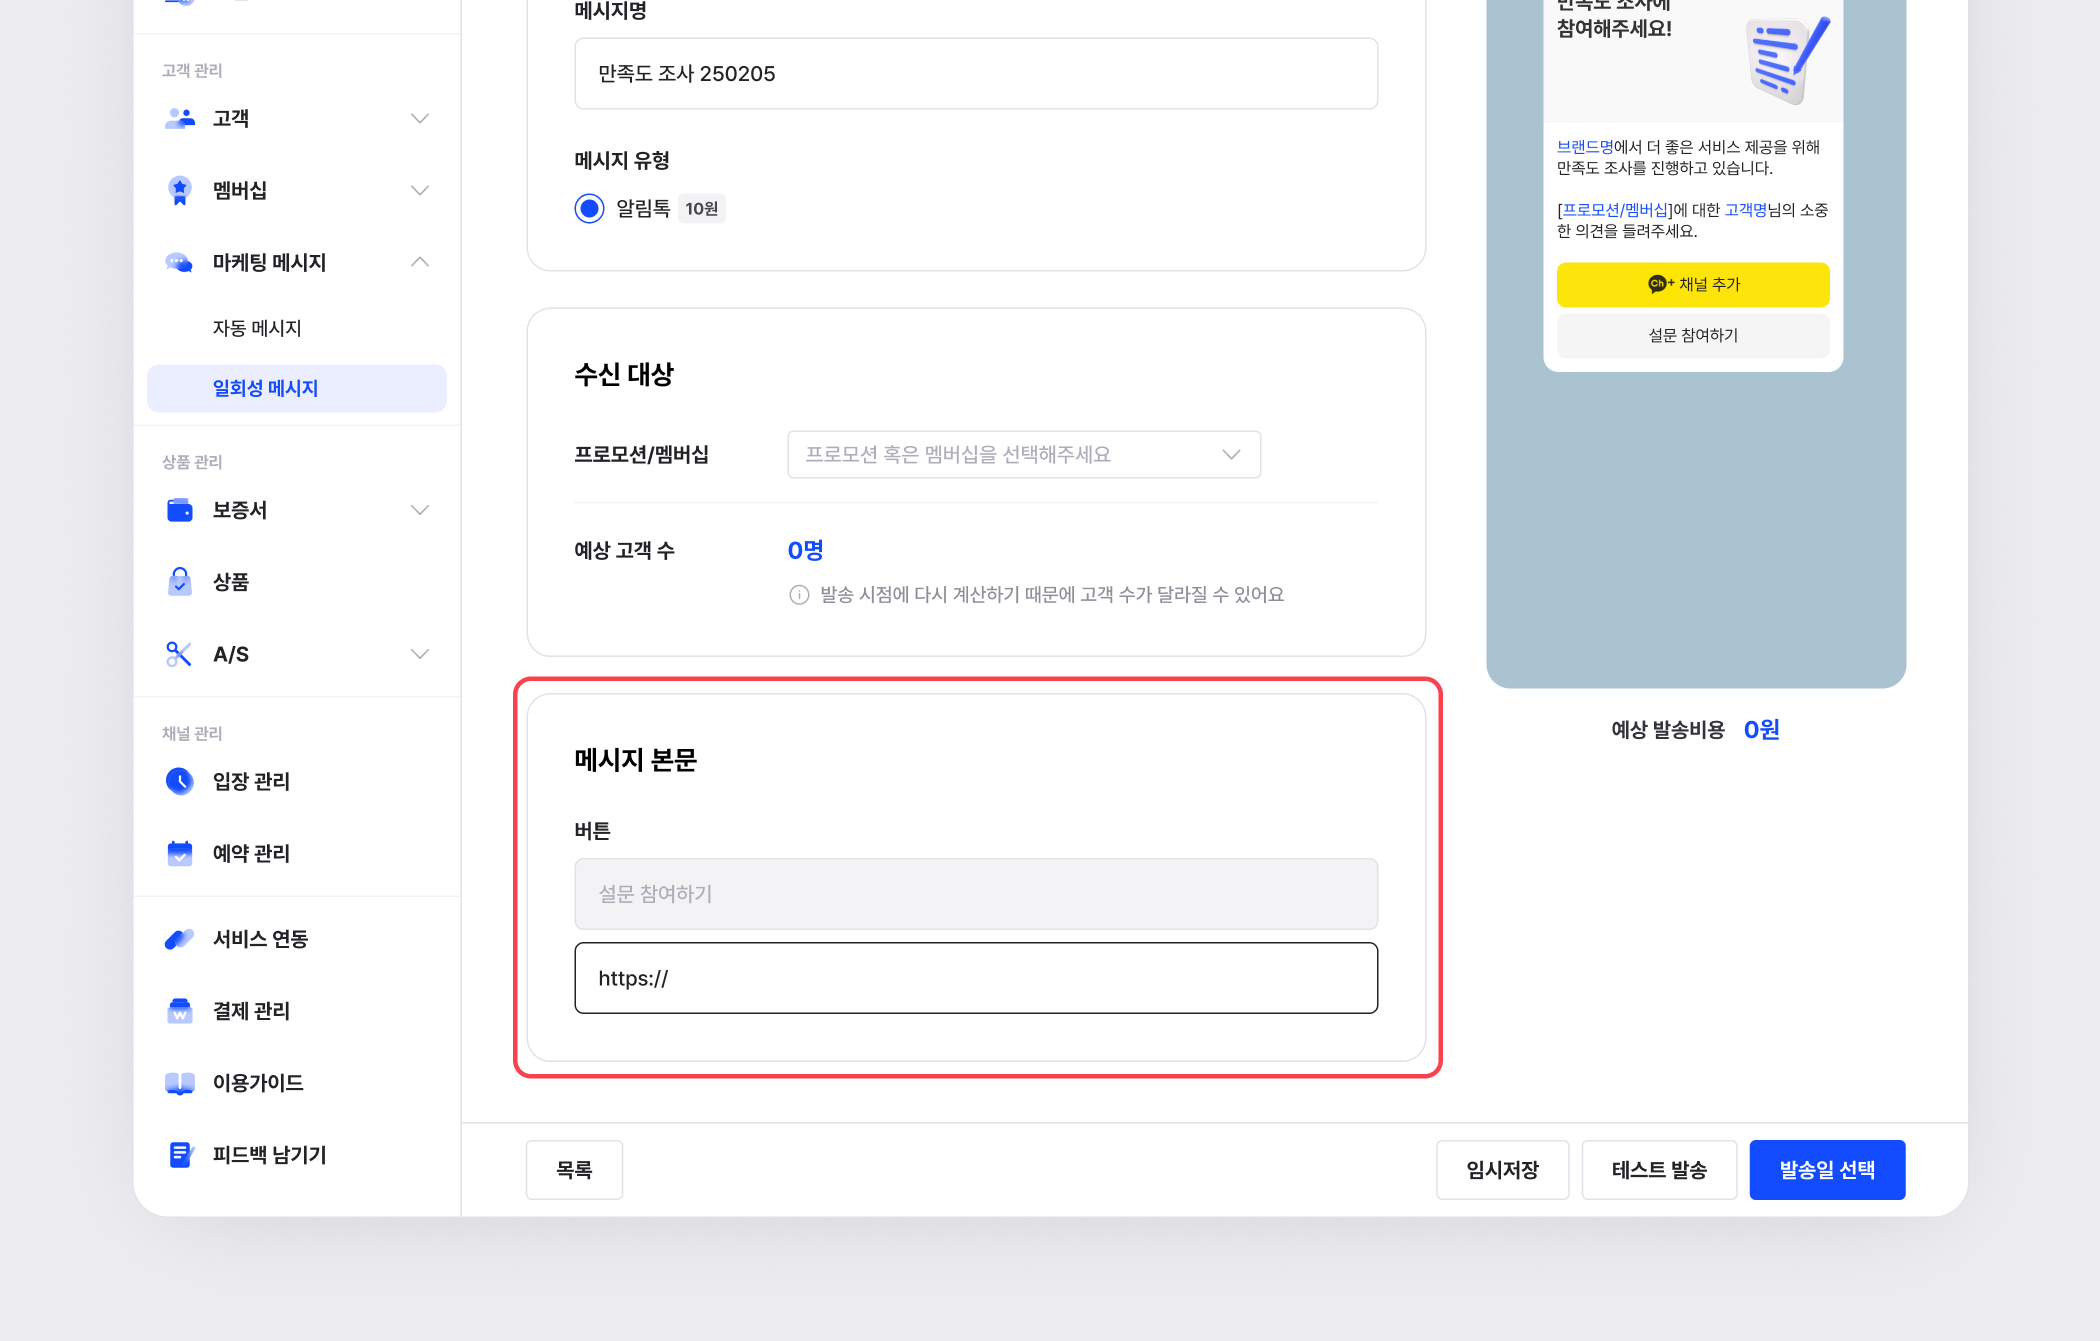Click the 입장 관리 clock icon
The image size is (2100, 1341).
pos(180,781)
